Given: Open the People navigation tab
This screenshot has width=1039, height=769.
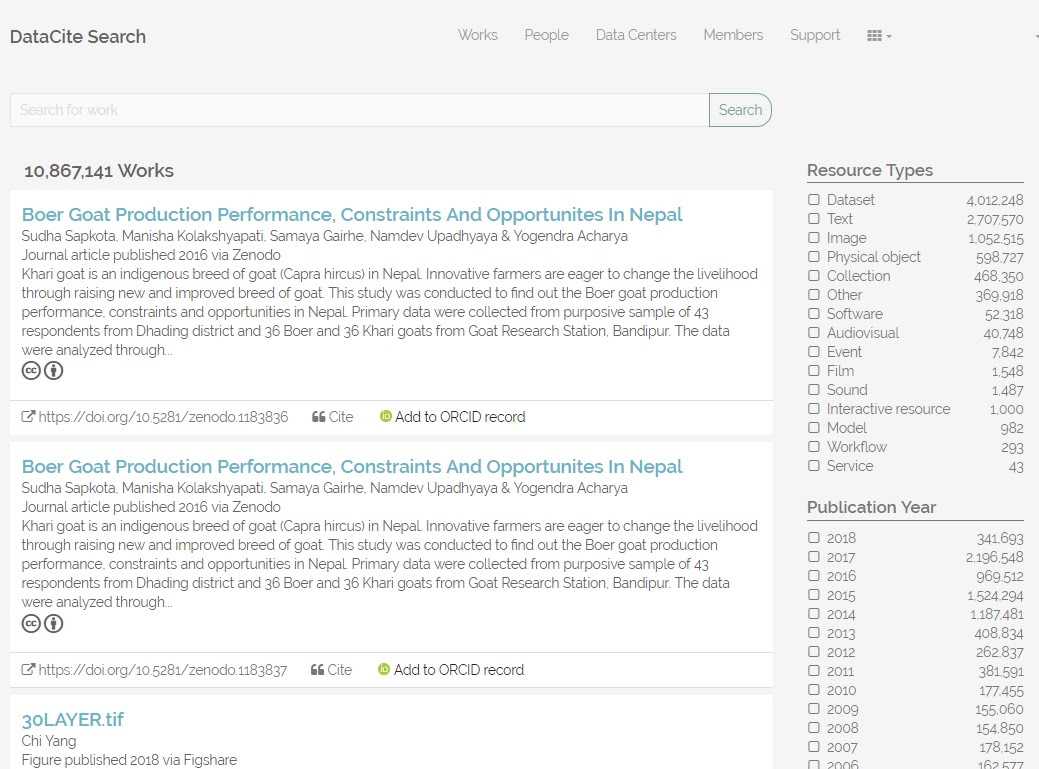Looking at the screenshot, I should click(547, 35).
